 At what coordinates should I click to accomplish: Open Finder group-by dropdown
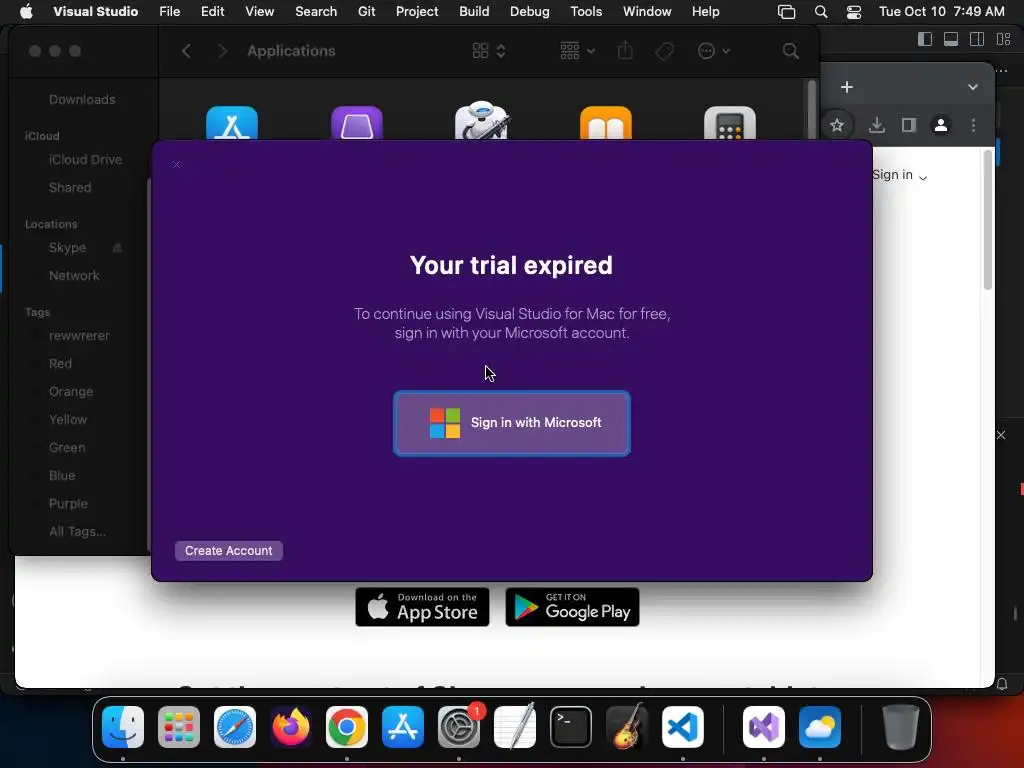(x=577, y=51)
